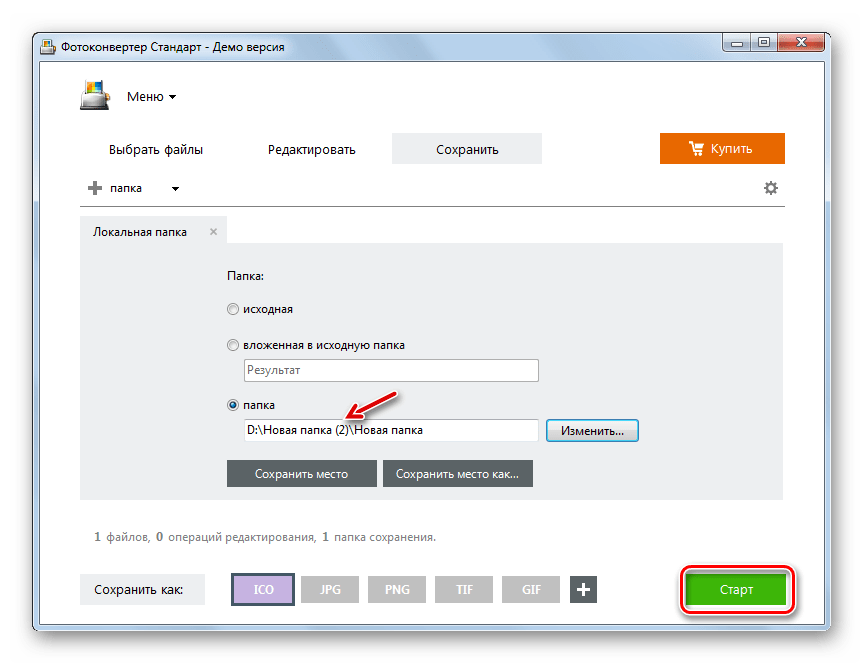
Task: Click the files and operations status text
Action: [x=265, y=537]
